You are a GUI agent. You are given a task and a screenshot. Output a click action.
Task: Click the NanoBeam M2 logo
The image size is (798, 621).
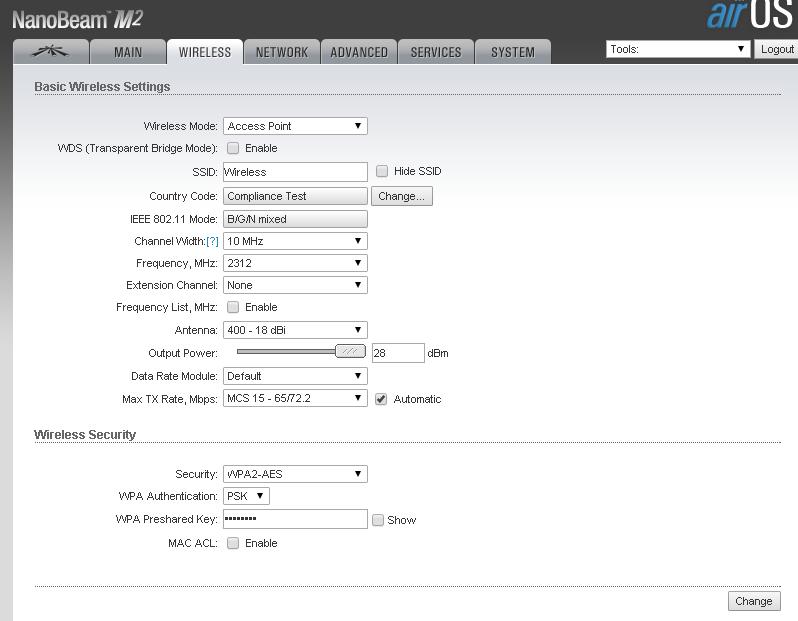[77, 19]
